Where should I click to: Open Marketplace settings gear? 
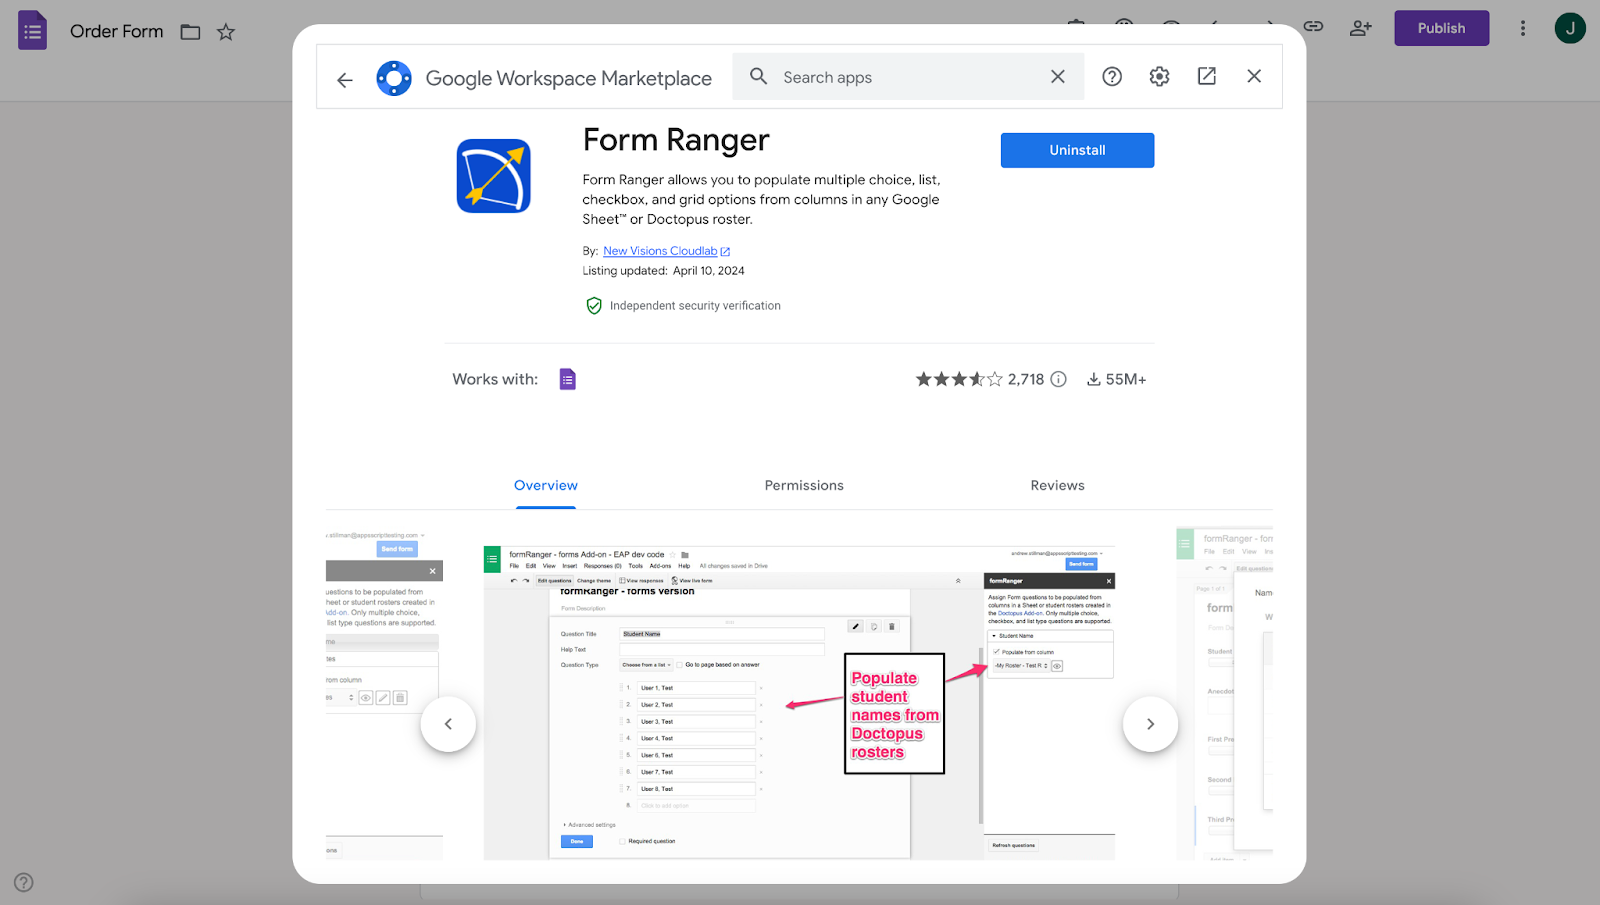[1159, 77]
